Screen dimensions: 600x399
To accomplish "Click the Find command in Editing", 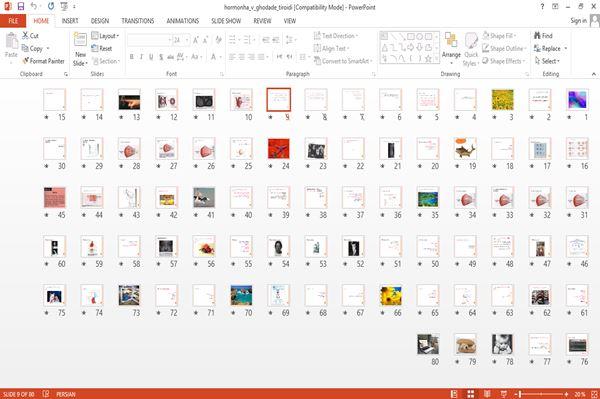I will coord(543,36).
